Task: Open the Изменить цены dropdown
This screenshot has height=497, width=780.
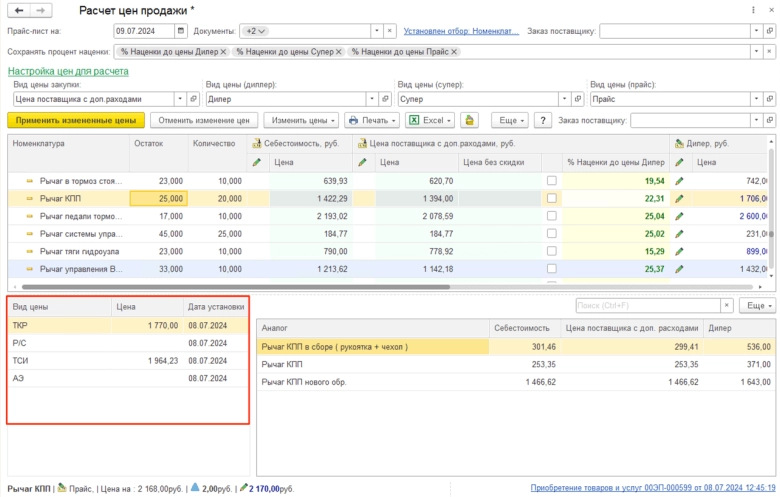Action: tap(302, 120)
